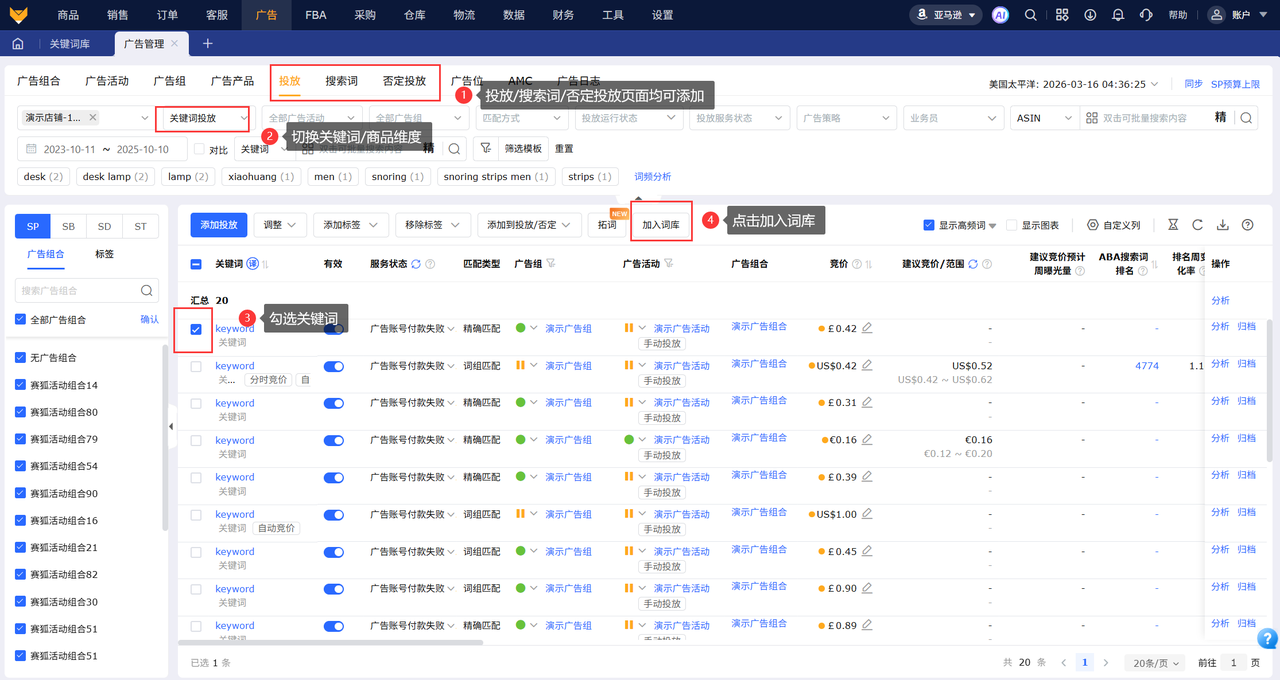Click 拓词 button
The width and height of the screenshot is (1280, 680).
coord(607,225)
